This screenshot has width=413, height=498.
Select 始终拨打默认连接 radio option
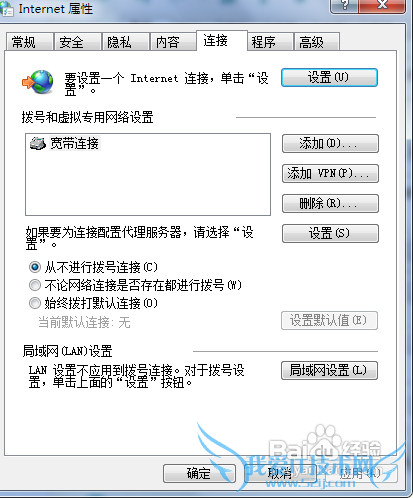(35, 303)
